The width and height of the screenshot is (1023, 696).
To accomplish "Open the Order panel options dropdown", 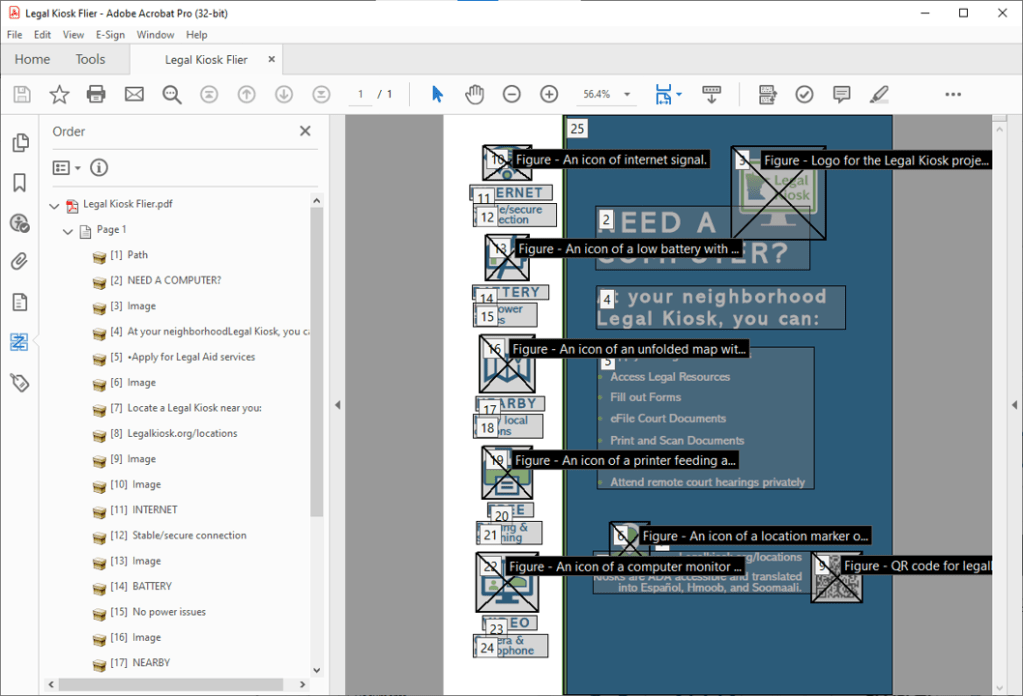I will click(x=63, y=167).
